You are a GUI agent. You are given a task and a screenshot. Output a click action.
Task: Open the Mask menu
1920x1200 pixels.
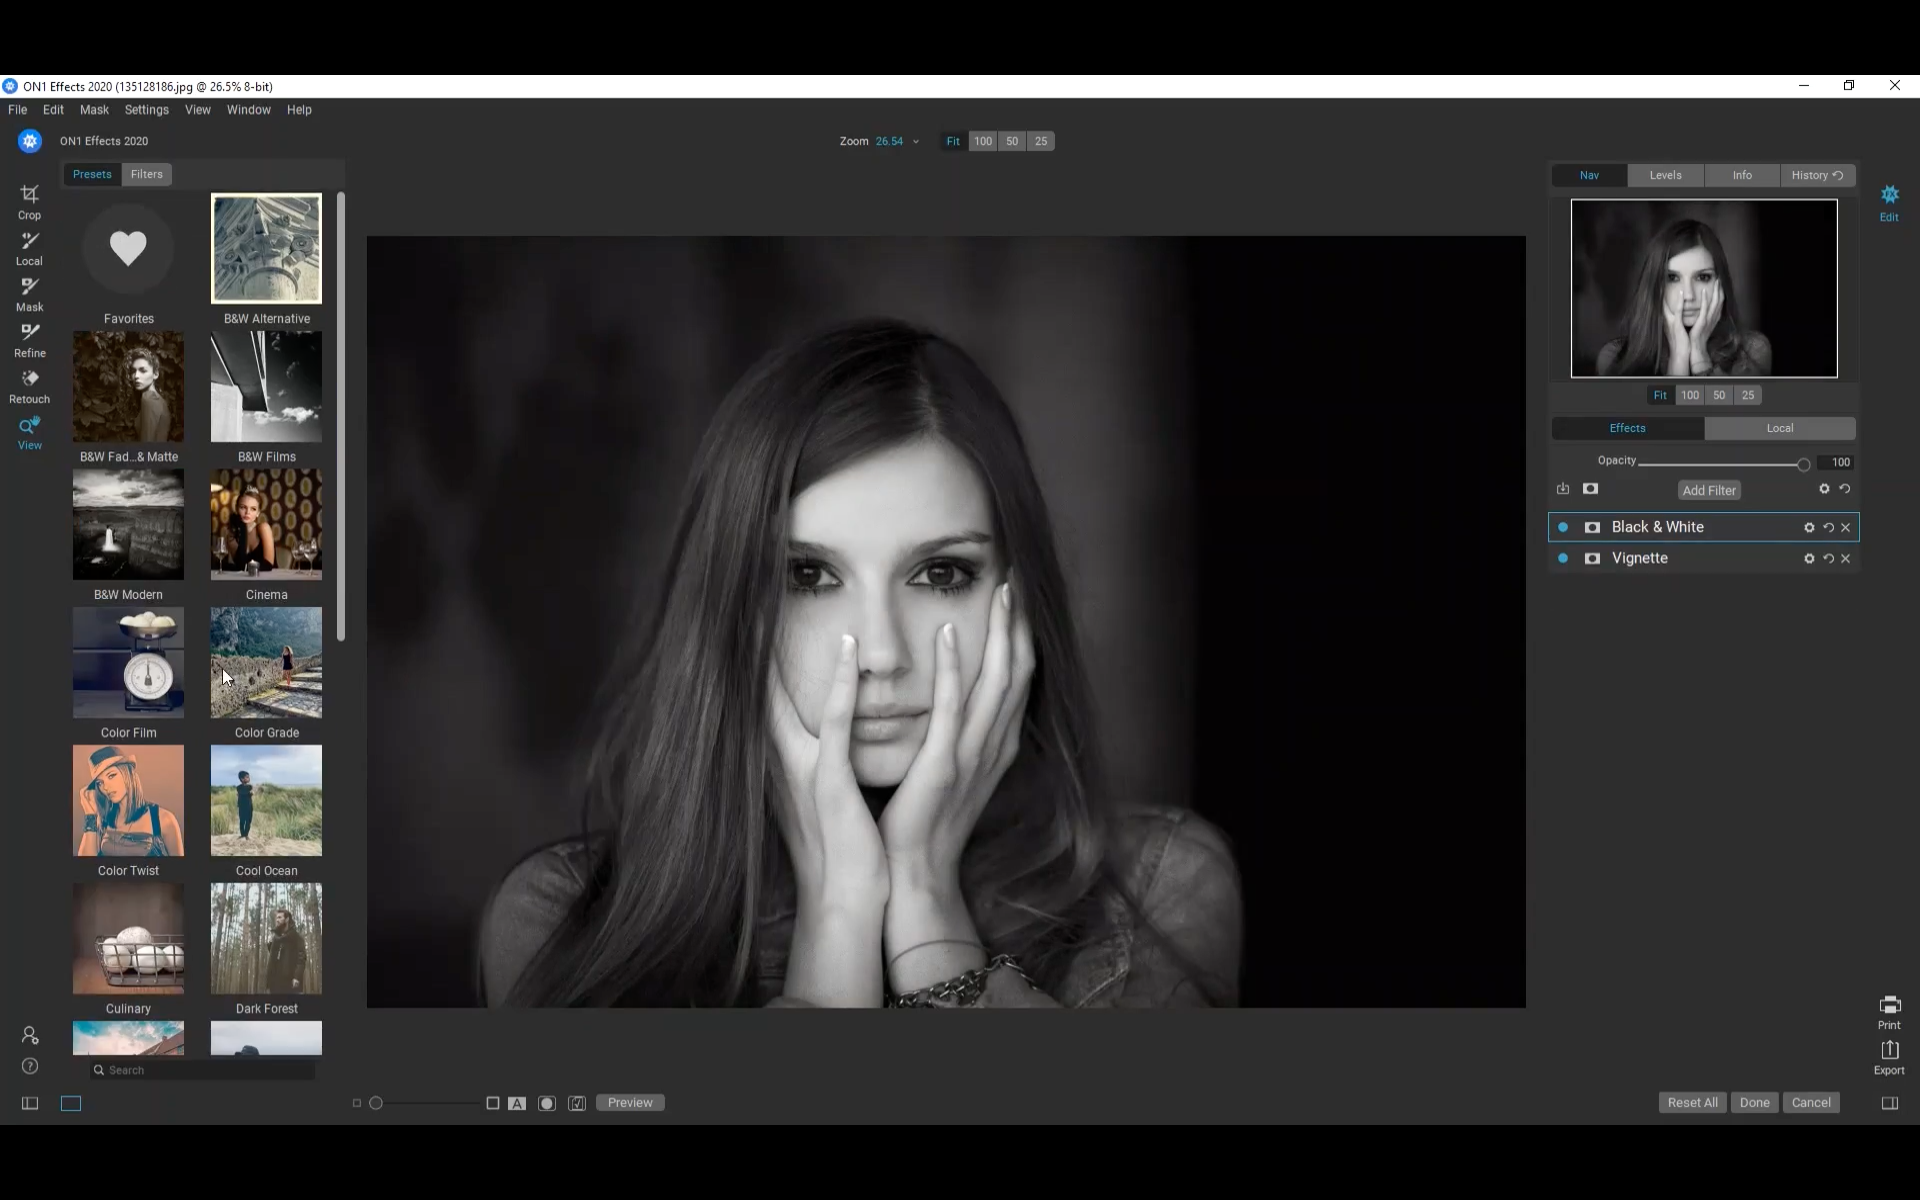[94, 110]
